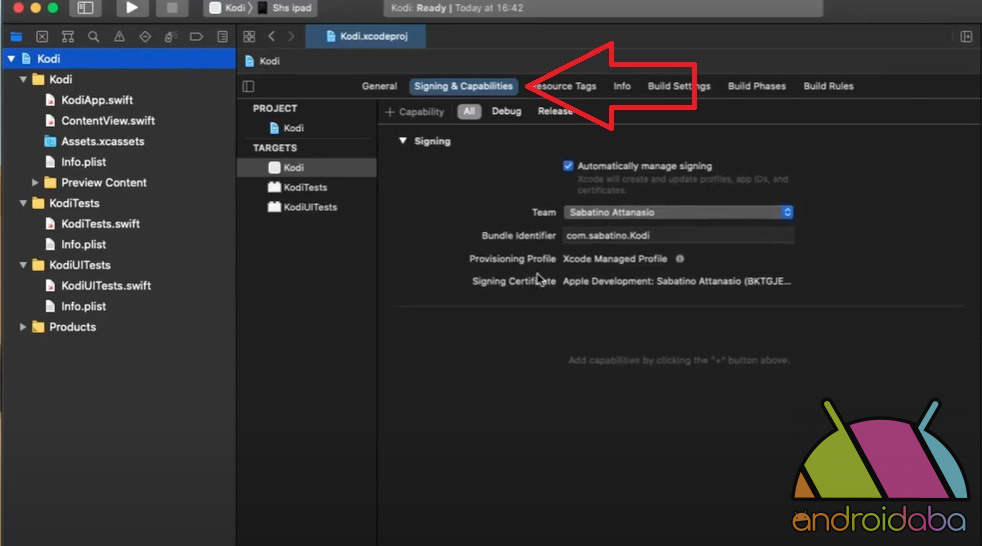Viewport: 982px width, 546px height.
Task: Collapse the root Kodi project
Action: click(x=11, y=58)
